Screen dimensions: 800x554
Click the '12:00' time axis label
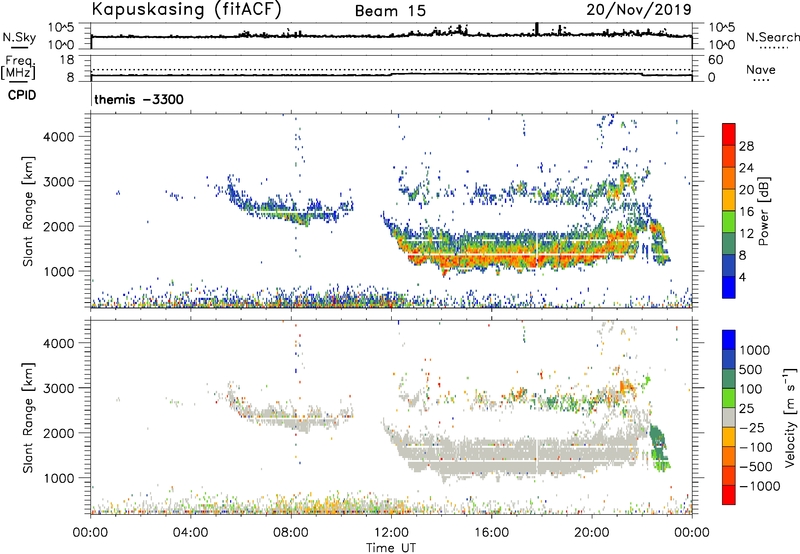point(391,533)
